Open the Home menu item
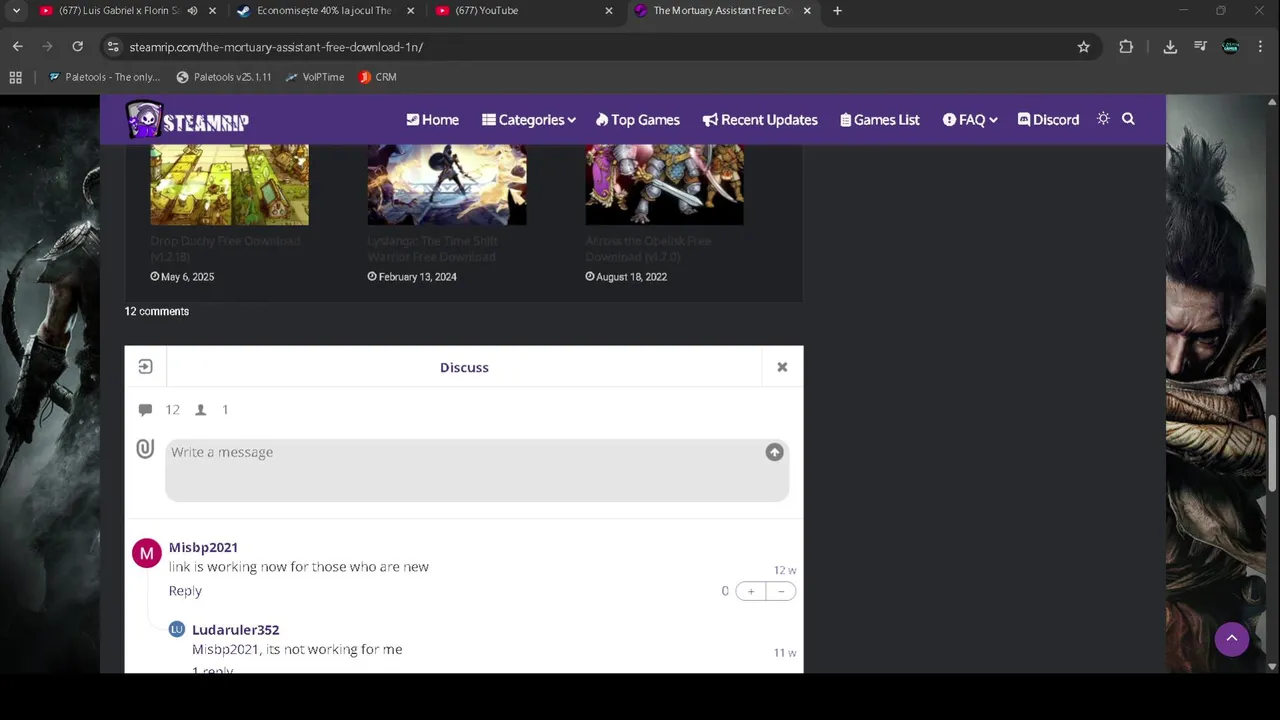The width and height of the screenshot is (1280, 720). pyautogui.click(x=432, y=120)
